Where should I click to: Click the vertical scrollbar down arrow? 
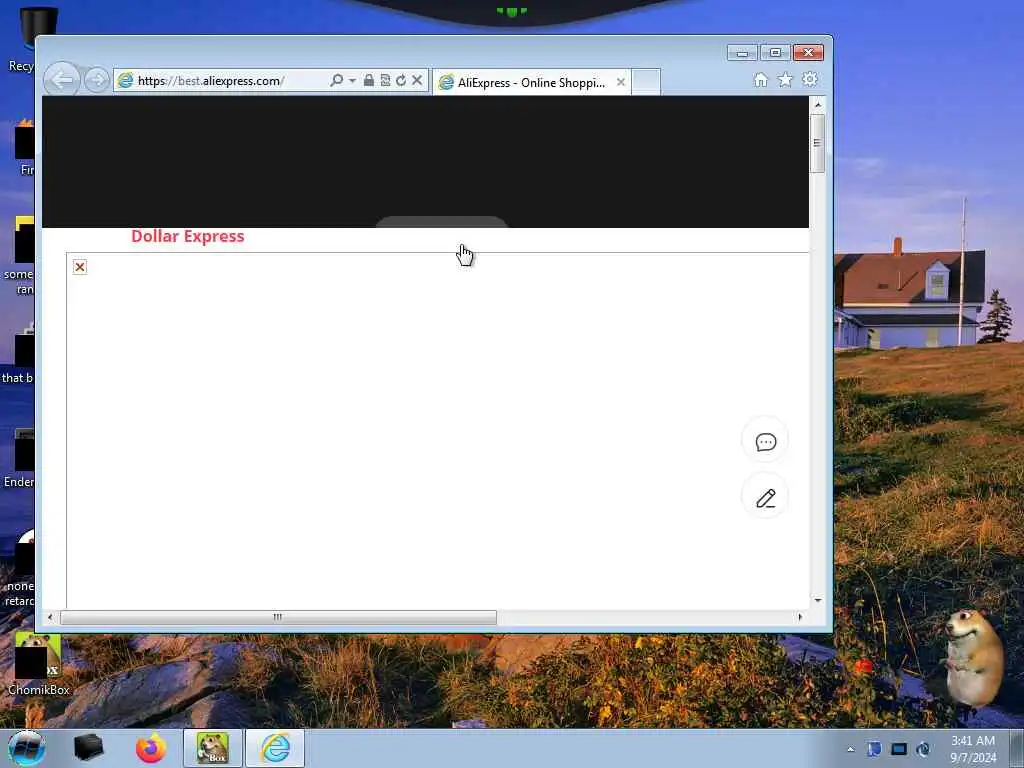click(x=818, y=600)
